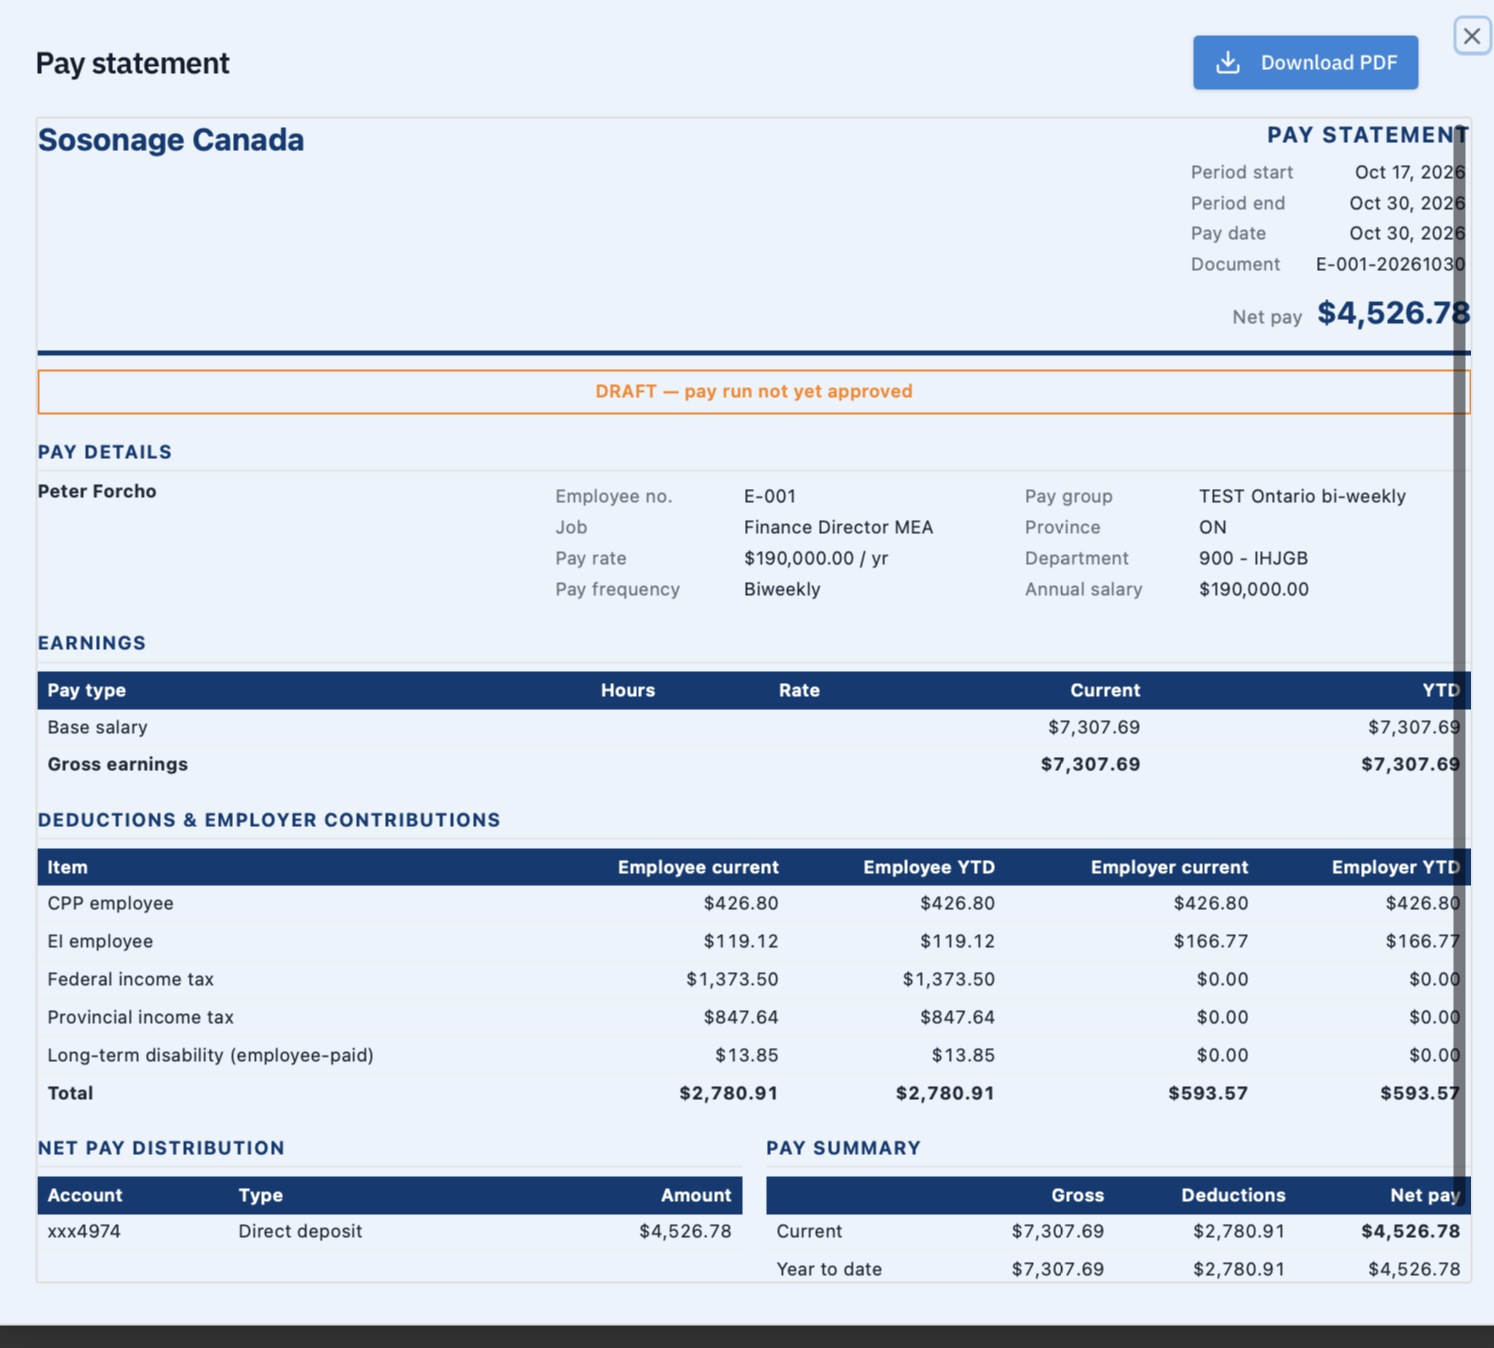The image size is (1494, 1348).
Task: Click the Sosonage Canada company heading
Action: (171, 140)
